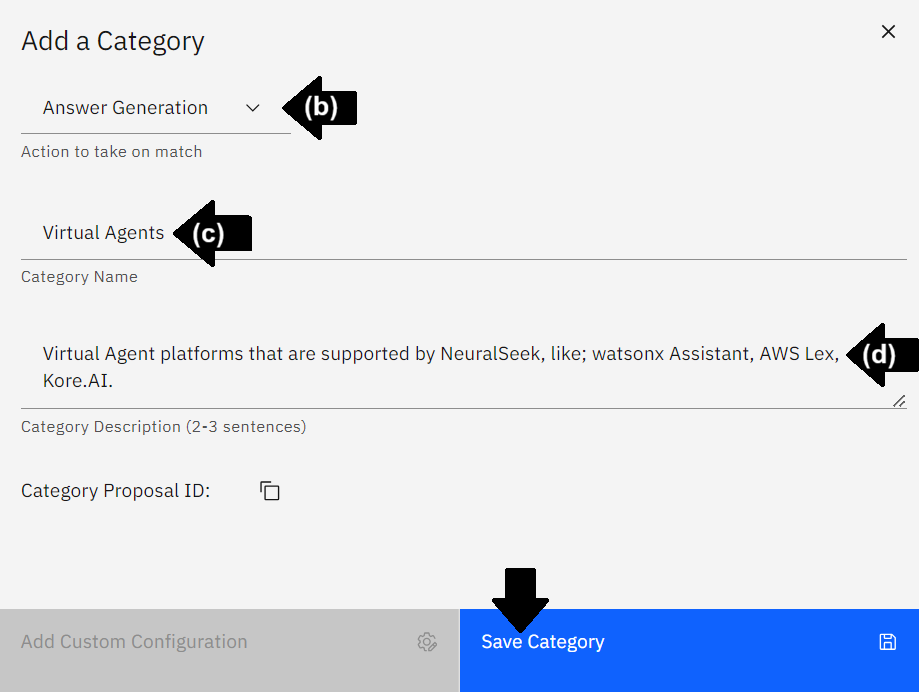919x692 pixels.
Task: Focus the Virtual Agents category name field
Action: [x=464, y=233]
